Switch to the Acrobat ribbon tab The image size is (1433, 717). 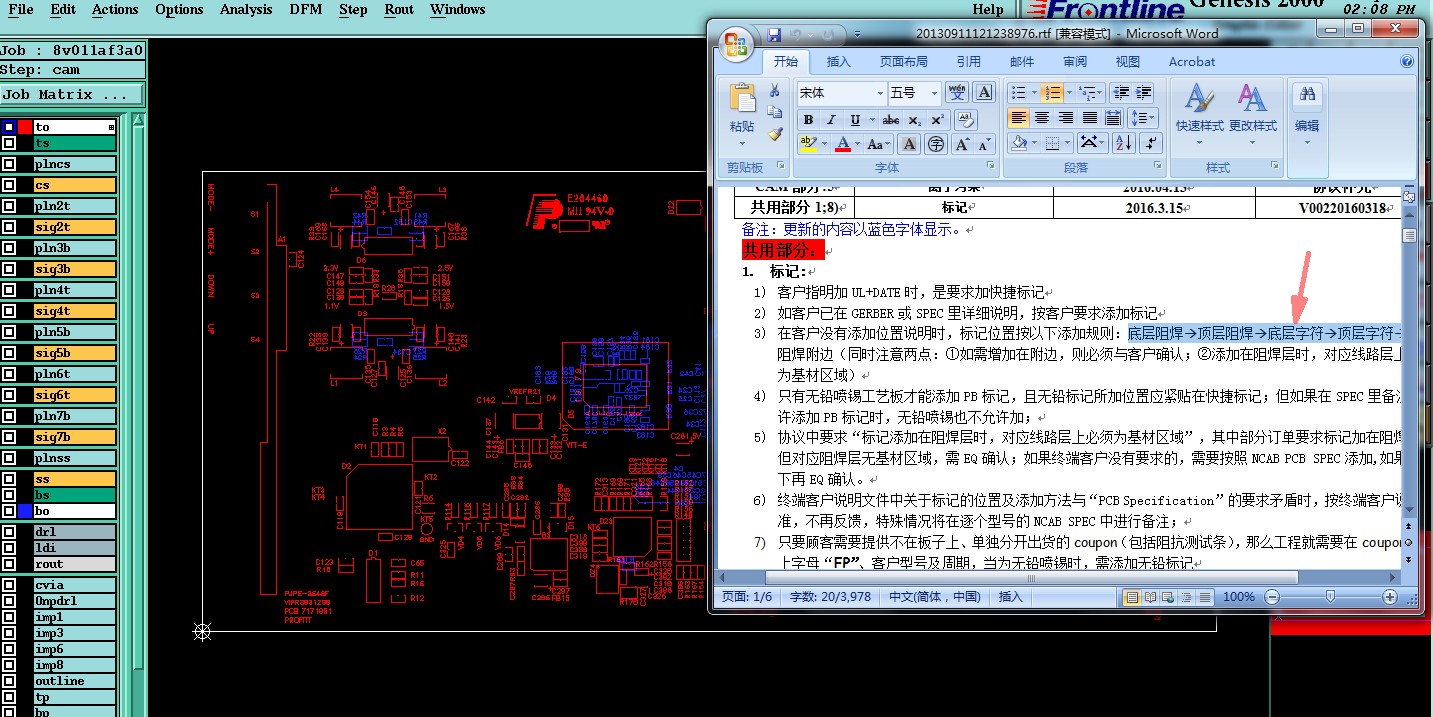tap(1192, 61)
